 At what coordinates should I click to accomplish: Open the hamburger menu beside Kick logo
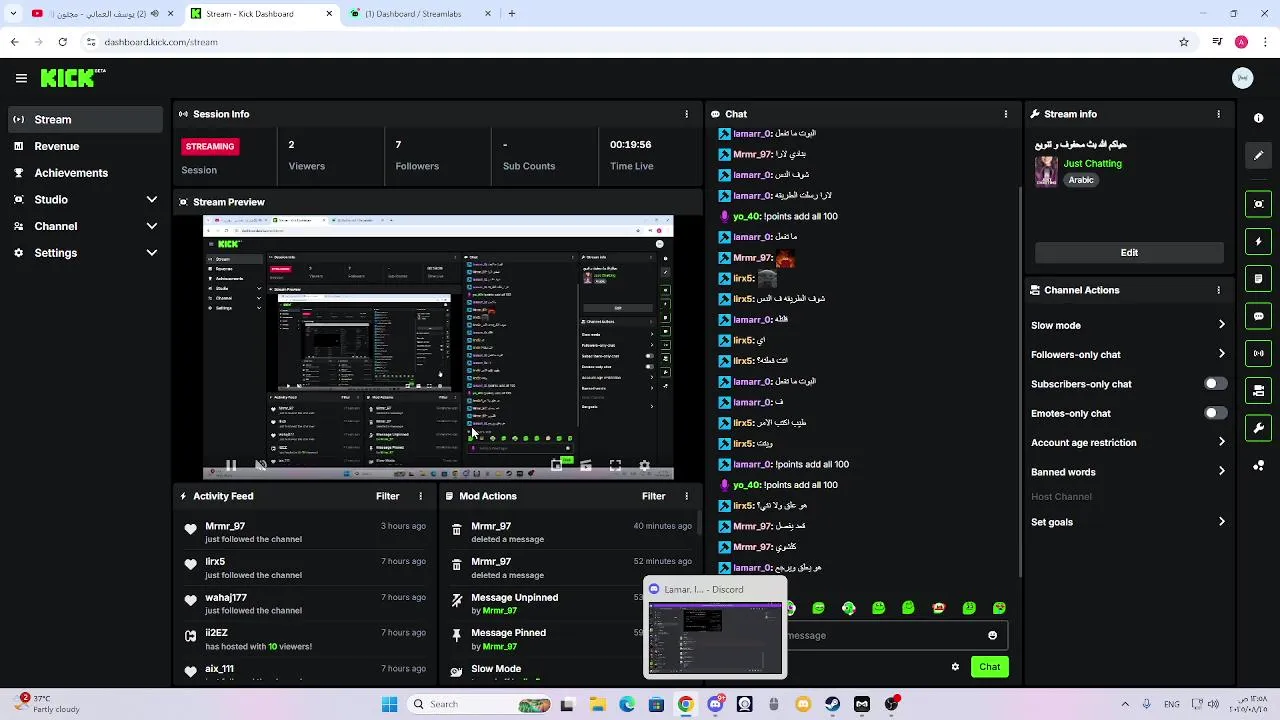click(x=21, y=78)
